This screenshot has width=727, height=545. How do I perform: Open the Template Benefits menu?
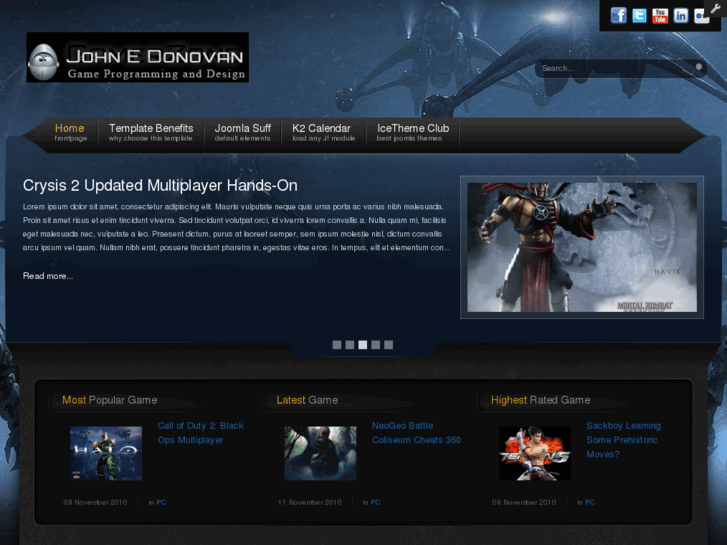[x=151, y=132]
